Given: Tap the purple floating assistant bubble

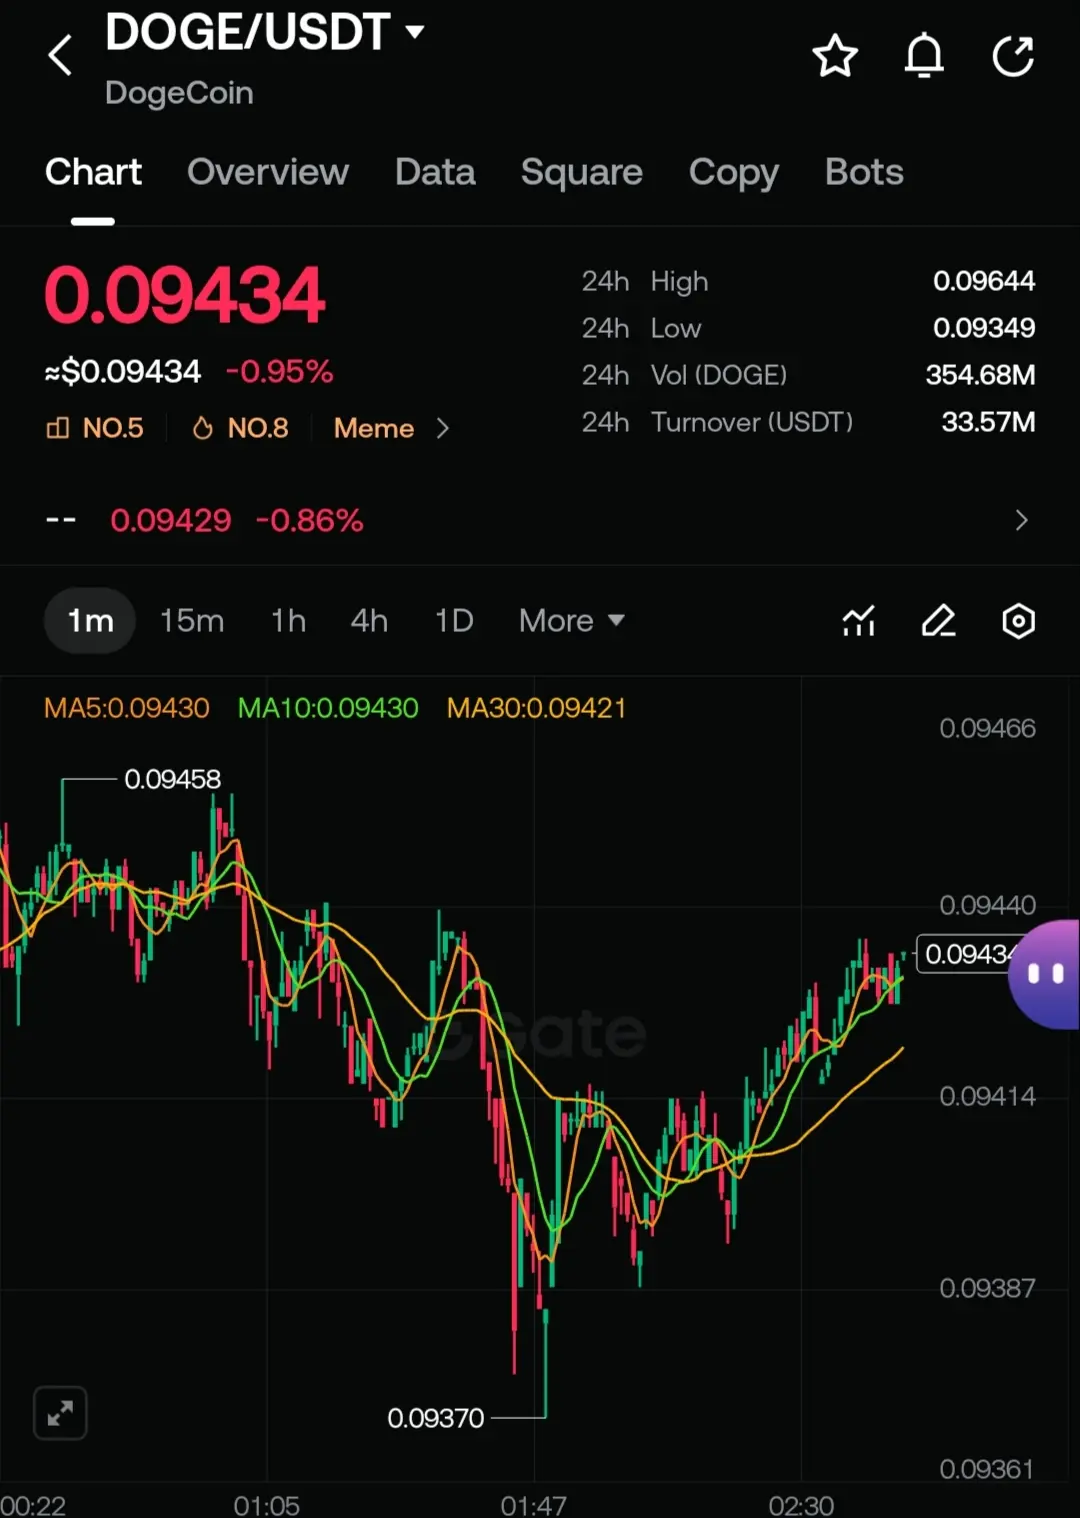Looking at the screenshot, I should [1045, 974].
